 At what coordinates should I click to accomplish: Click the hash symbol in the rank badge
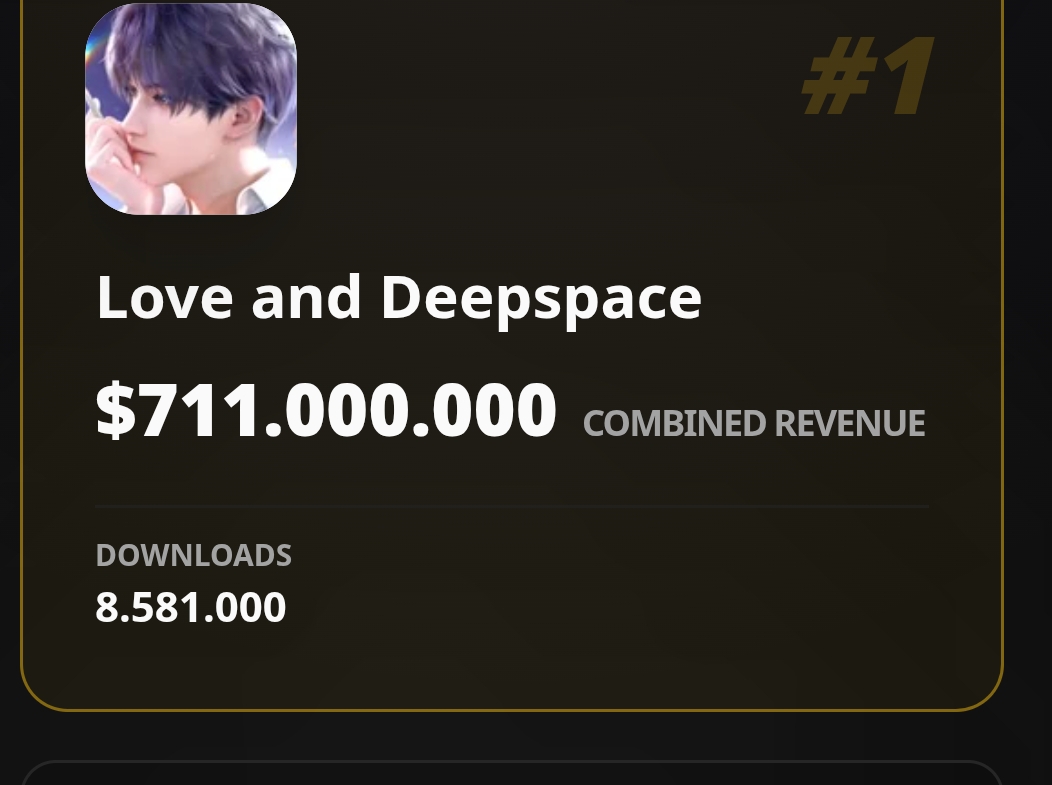841,76
